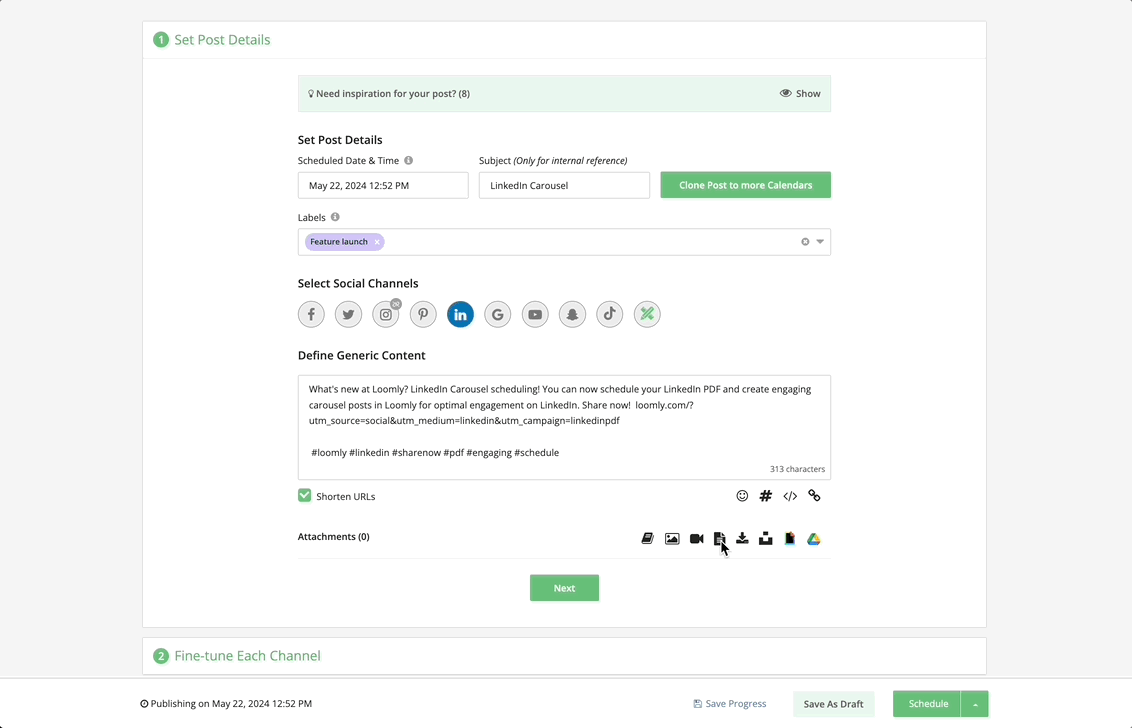Viewport: 1132px width, 728px height.
Task: Attach a video with camera icon
Action: 697,539
